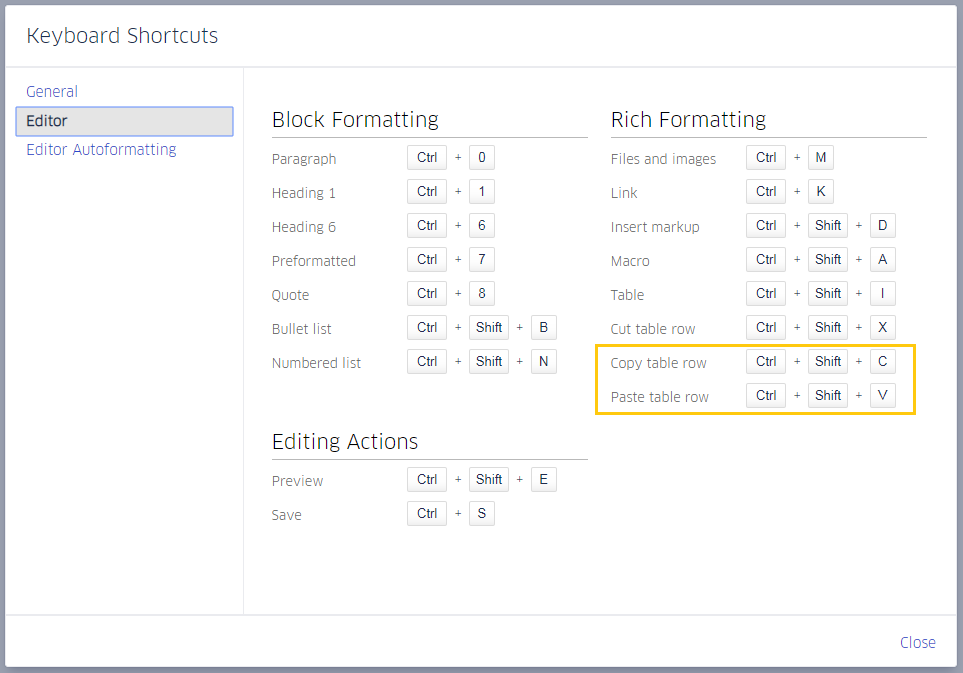Click the Ctrl key badge beside Paragraph
Viewport: 963px width, 673px height.
(x=426, y=157)
